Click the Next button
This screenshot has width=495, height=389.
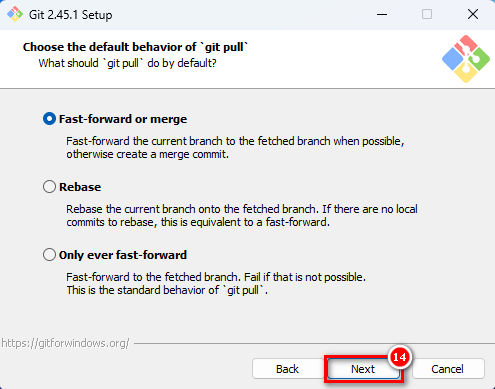[363, 369]
